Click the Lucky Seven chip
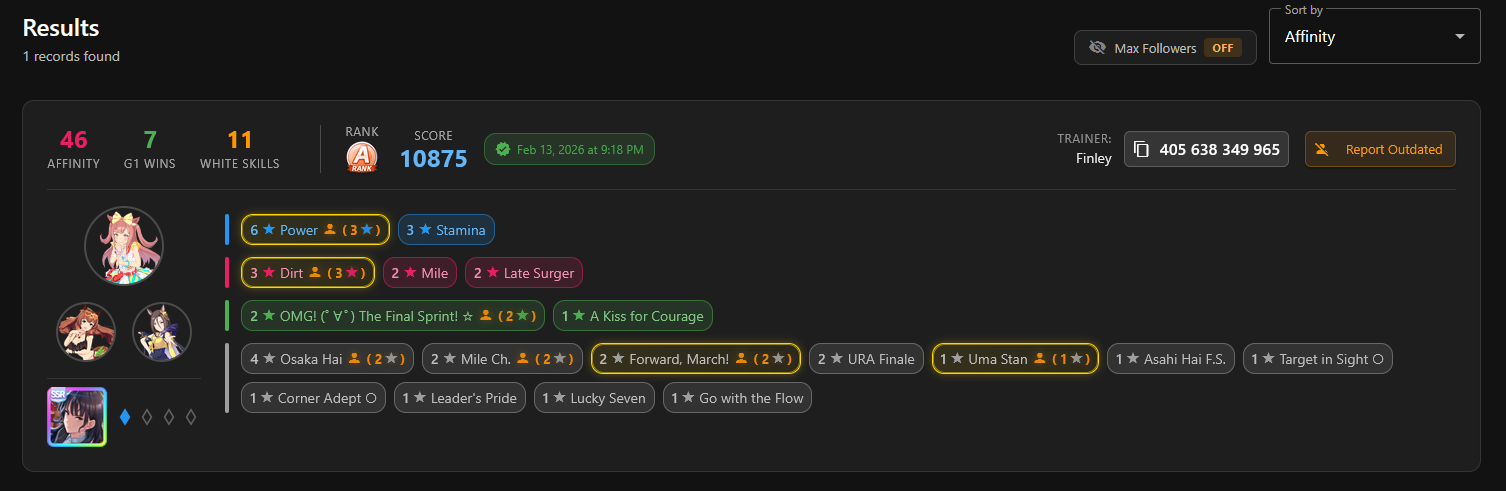The height and width of the screenshot is (491, 1506). [594, 398]
